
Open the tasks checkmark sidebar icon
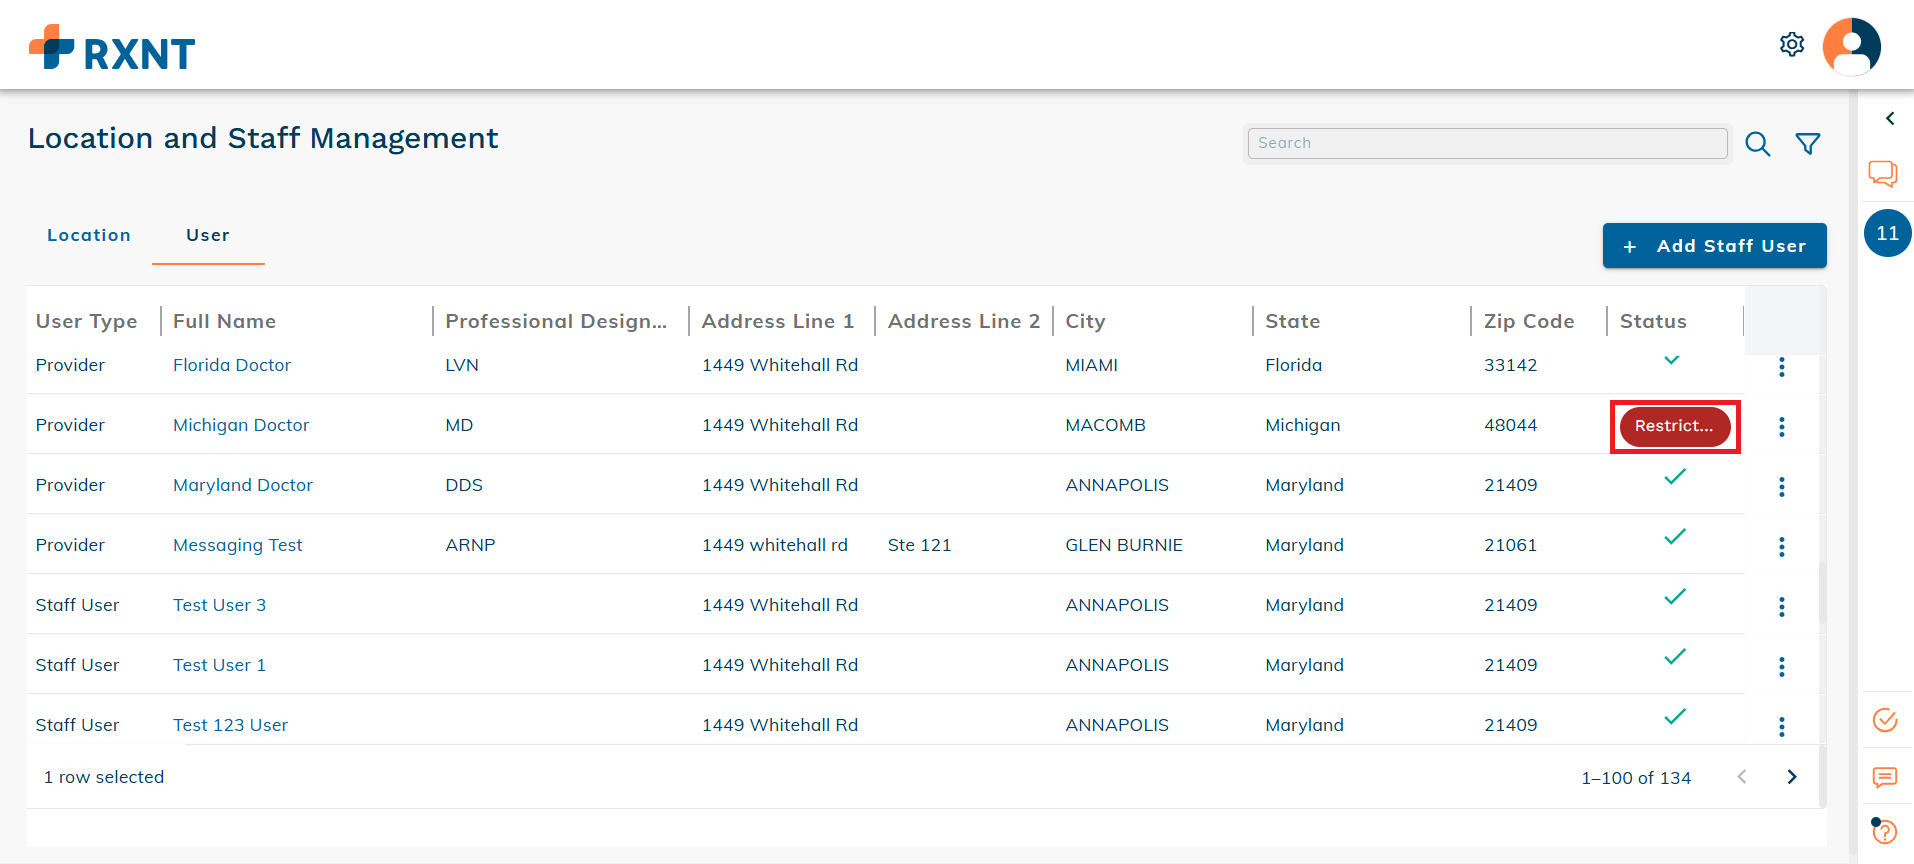click(1885, 720)
